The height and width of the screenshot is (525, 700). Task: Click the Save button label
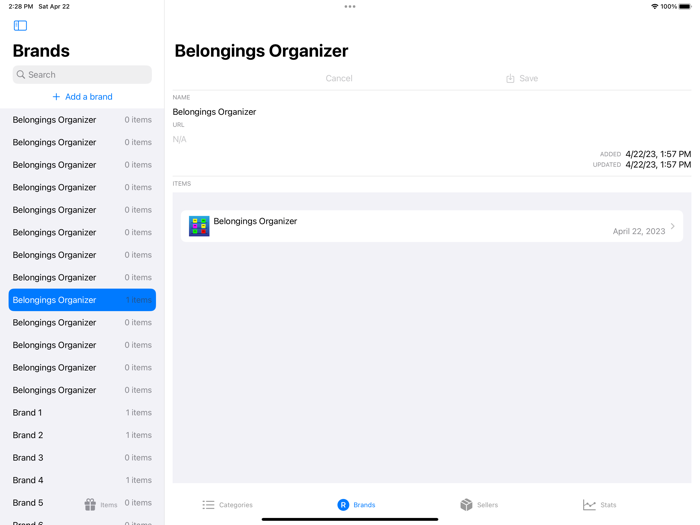(x=529, y=78)
